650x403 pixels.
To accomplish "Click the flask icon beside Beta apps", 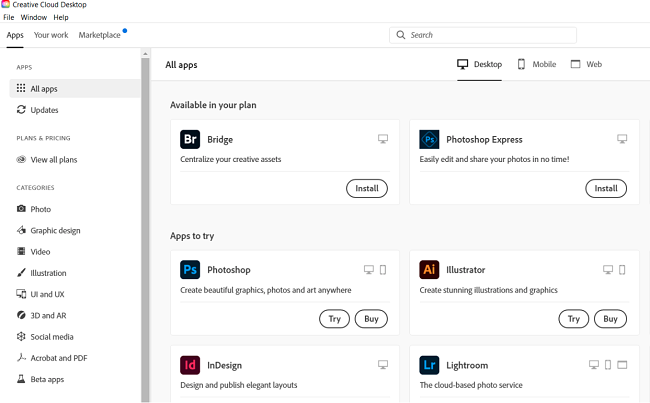I will tap(21, 379).
